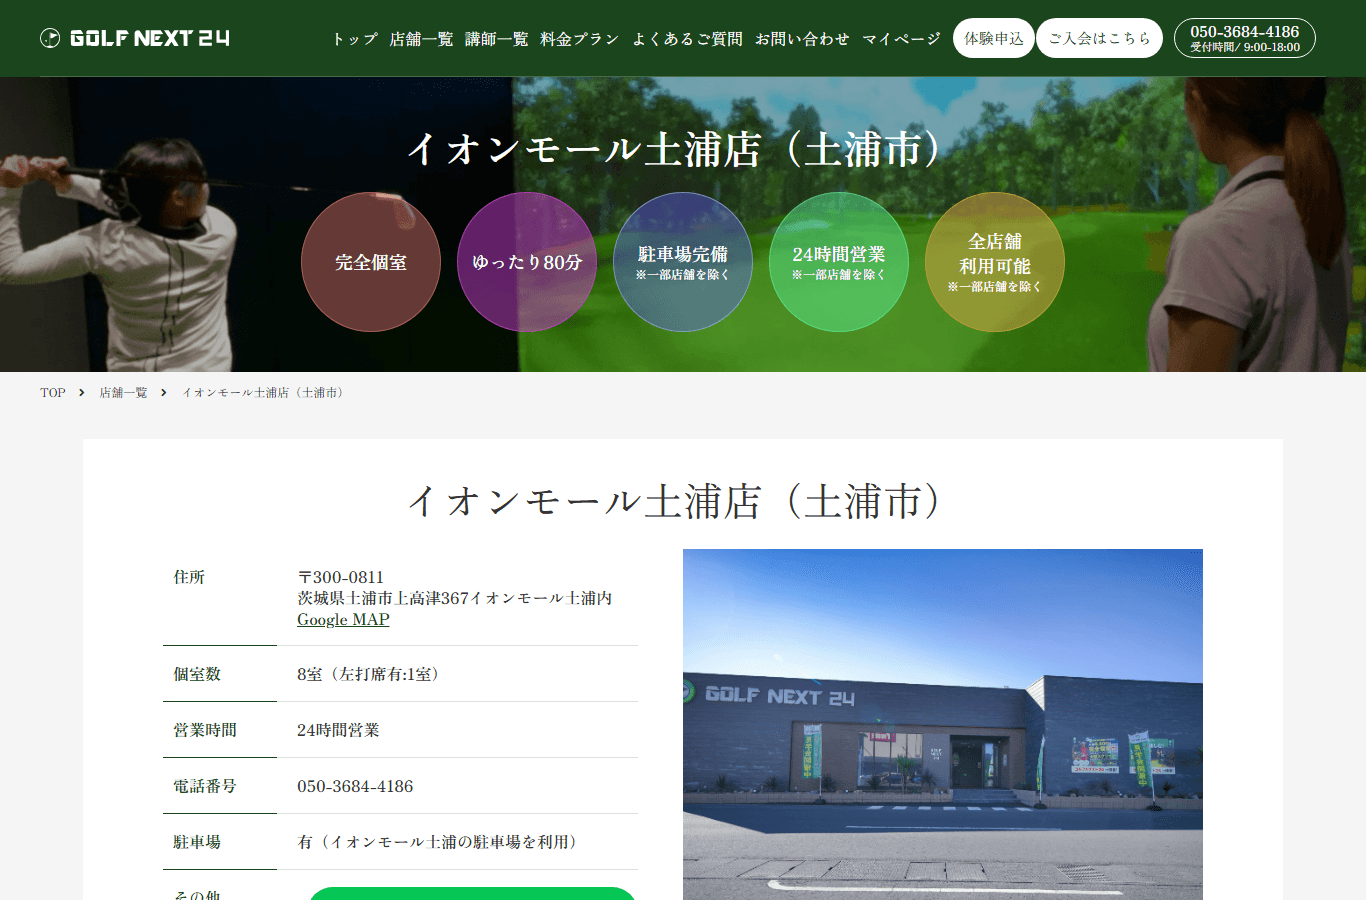Viewport: 1366px width, 900px height.
Task: Click the postal code 〒300-0811
Action: [x=340, y=577]
